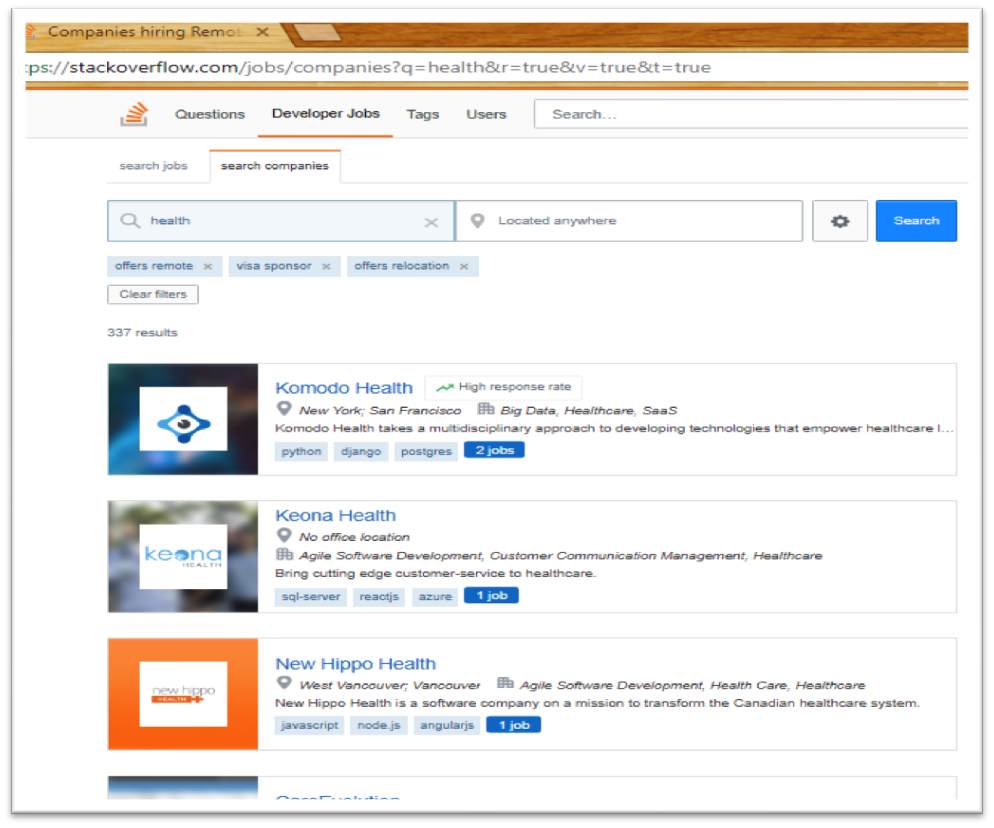
Task: Click the angularjs tag
Action: (x=447, y=725)
